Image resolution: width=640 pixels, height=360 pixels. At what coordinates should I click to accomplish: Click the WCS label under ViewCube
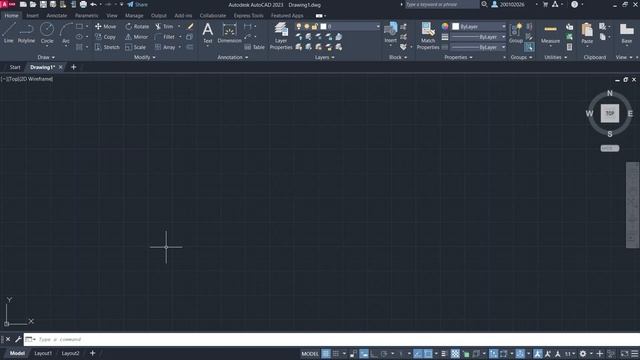(x=609, y=148)
